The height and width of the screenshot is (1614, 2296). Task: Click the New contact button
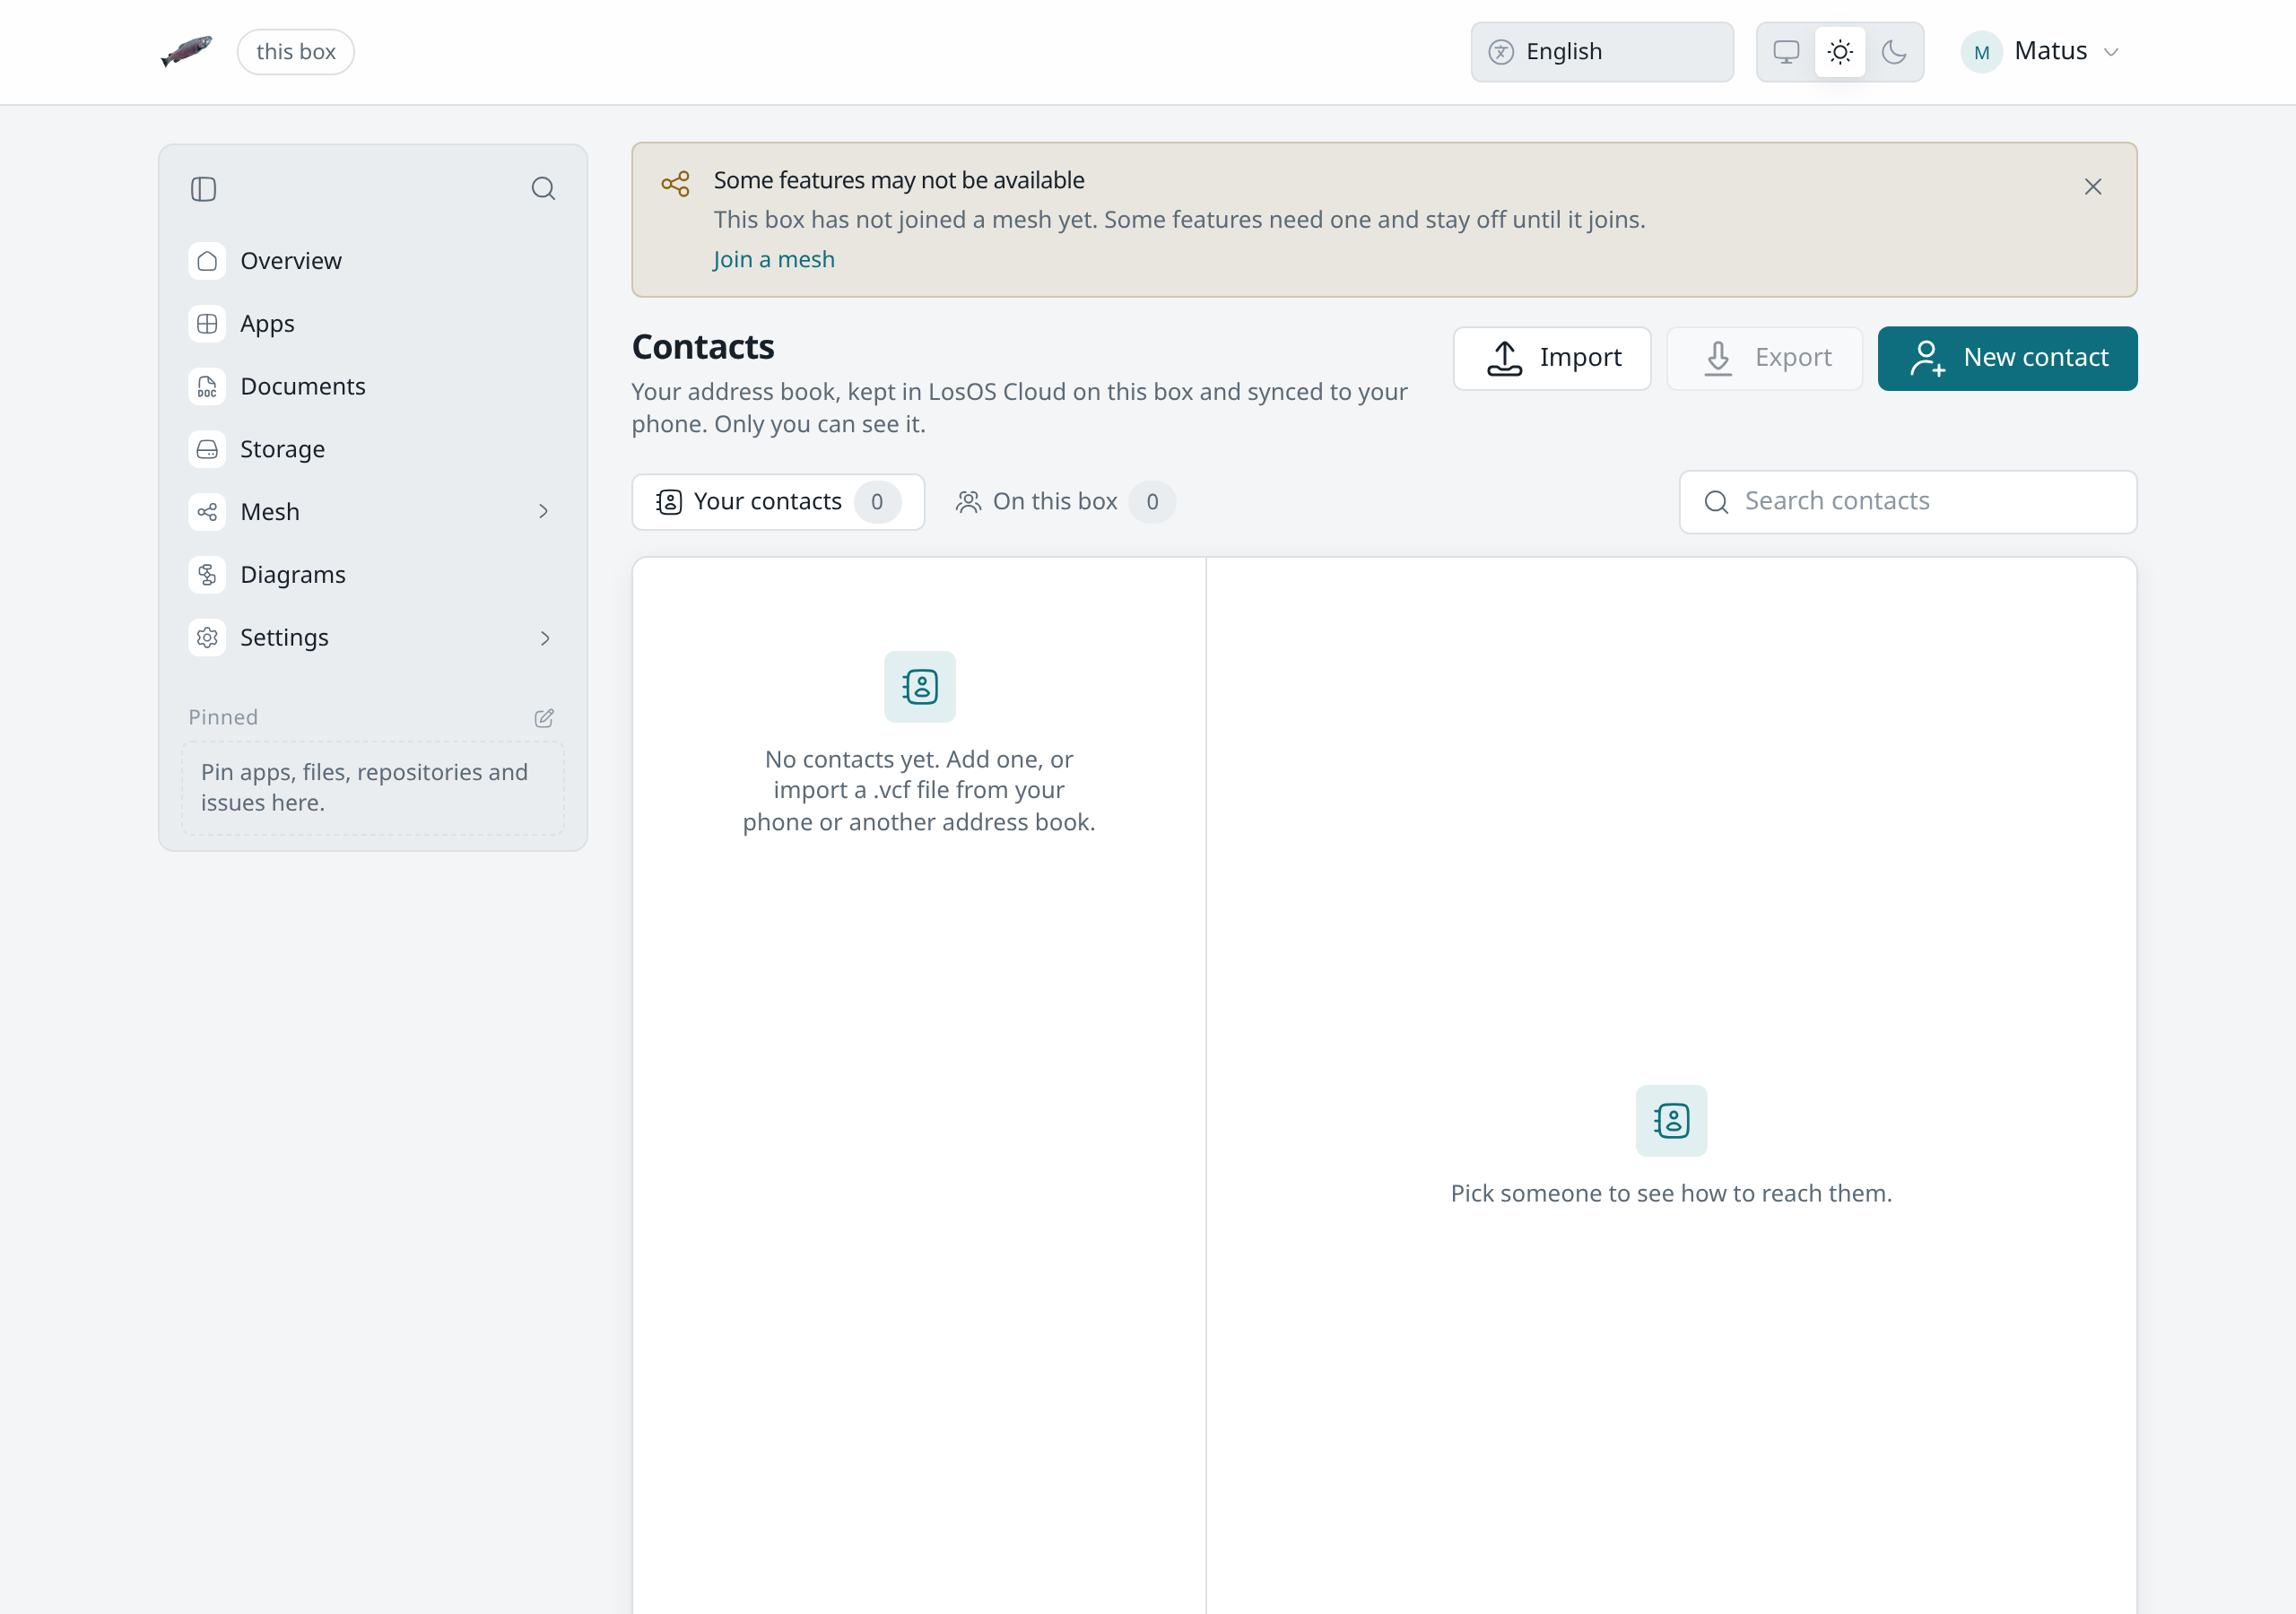[x=2007, y=358]
